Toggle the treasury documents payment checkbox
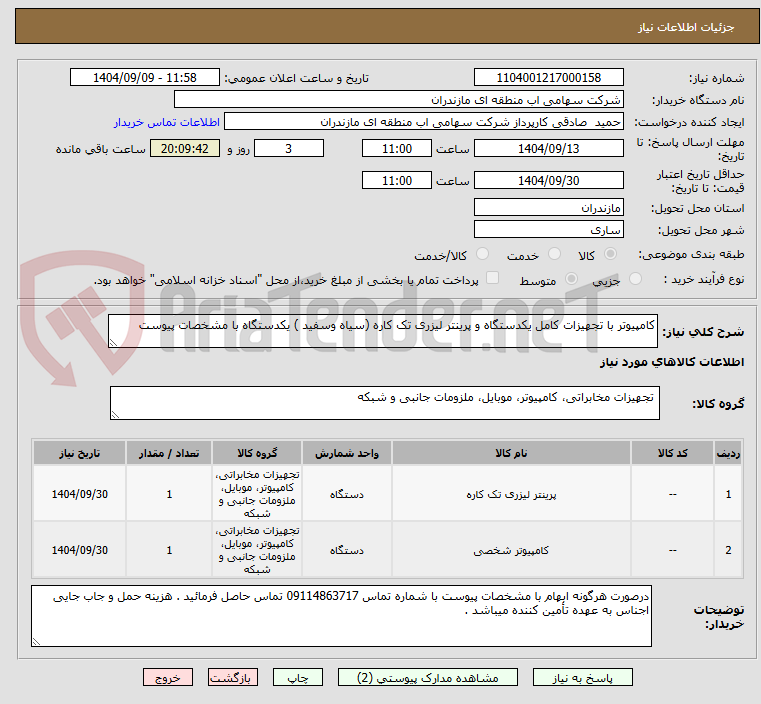The height and width of the screenshot is (704, 761). [x=491, y=279]
